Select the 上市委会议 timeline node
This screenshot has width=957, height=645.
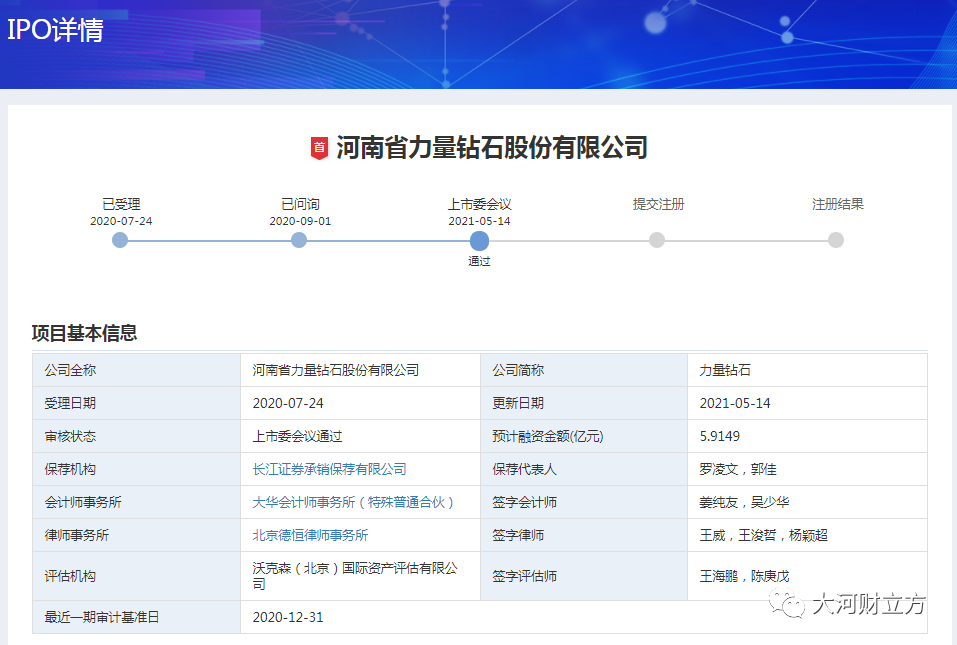pyautogui.click(x=479, y=241)
